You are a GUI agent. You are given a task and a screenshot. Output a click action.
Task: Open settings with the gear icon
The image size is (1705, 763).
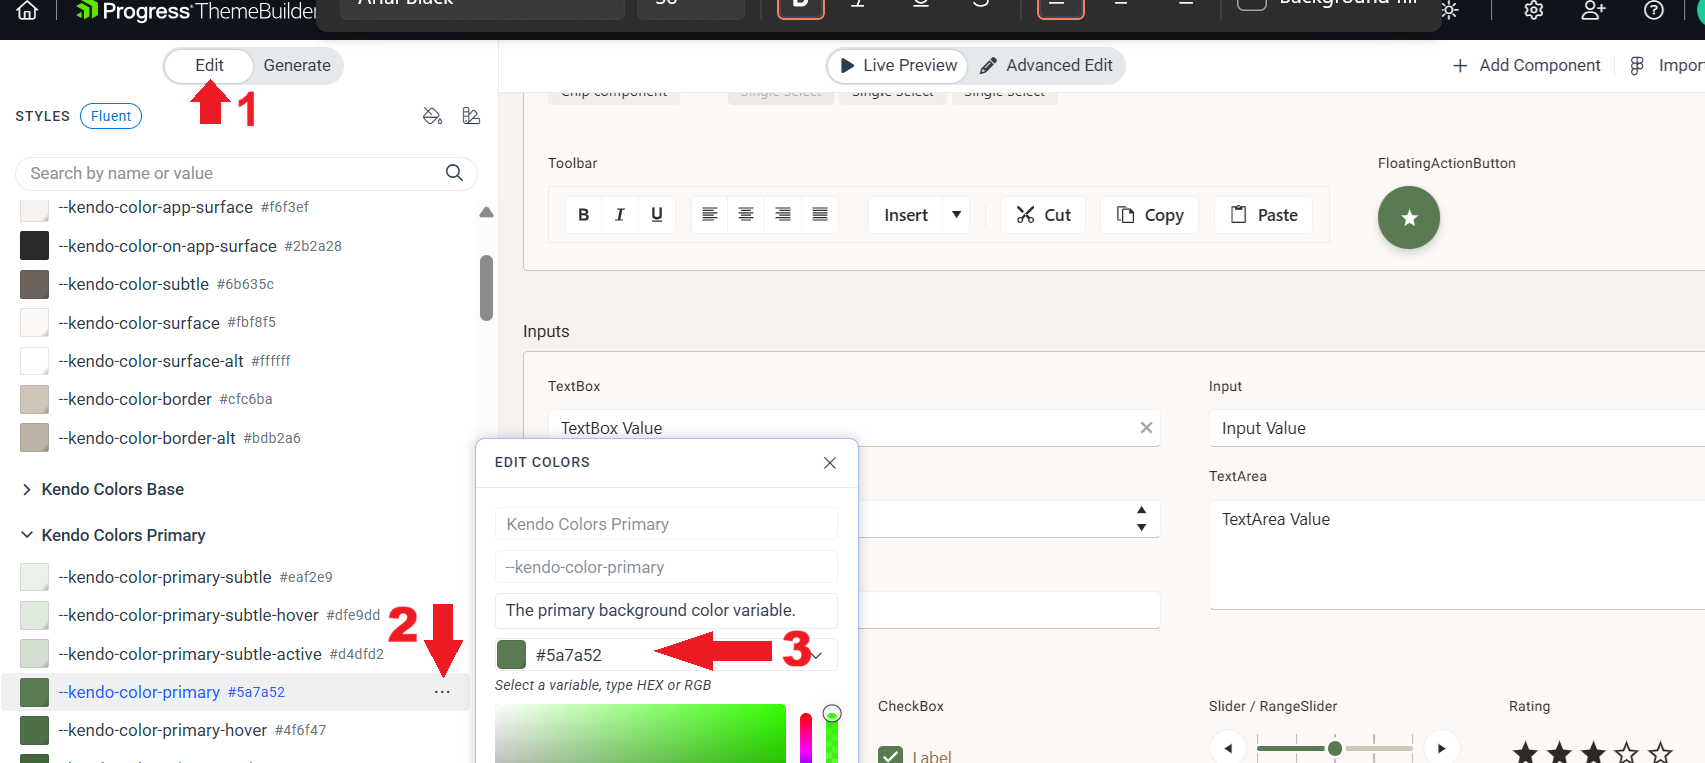tap(1533, 11)
